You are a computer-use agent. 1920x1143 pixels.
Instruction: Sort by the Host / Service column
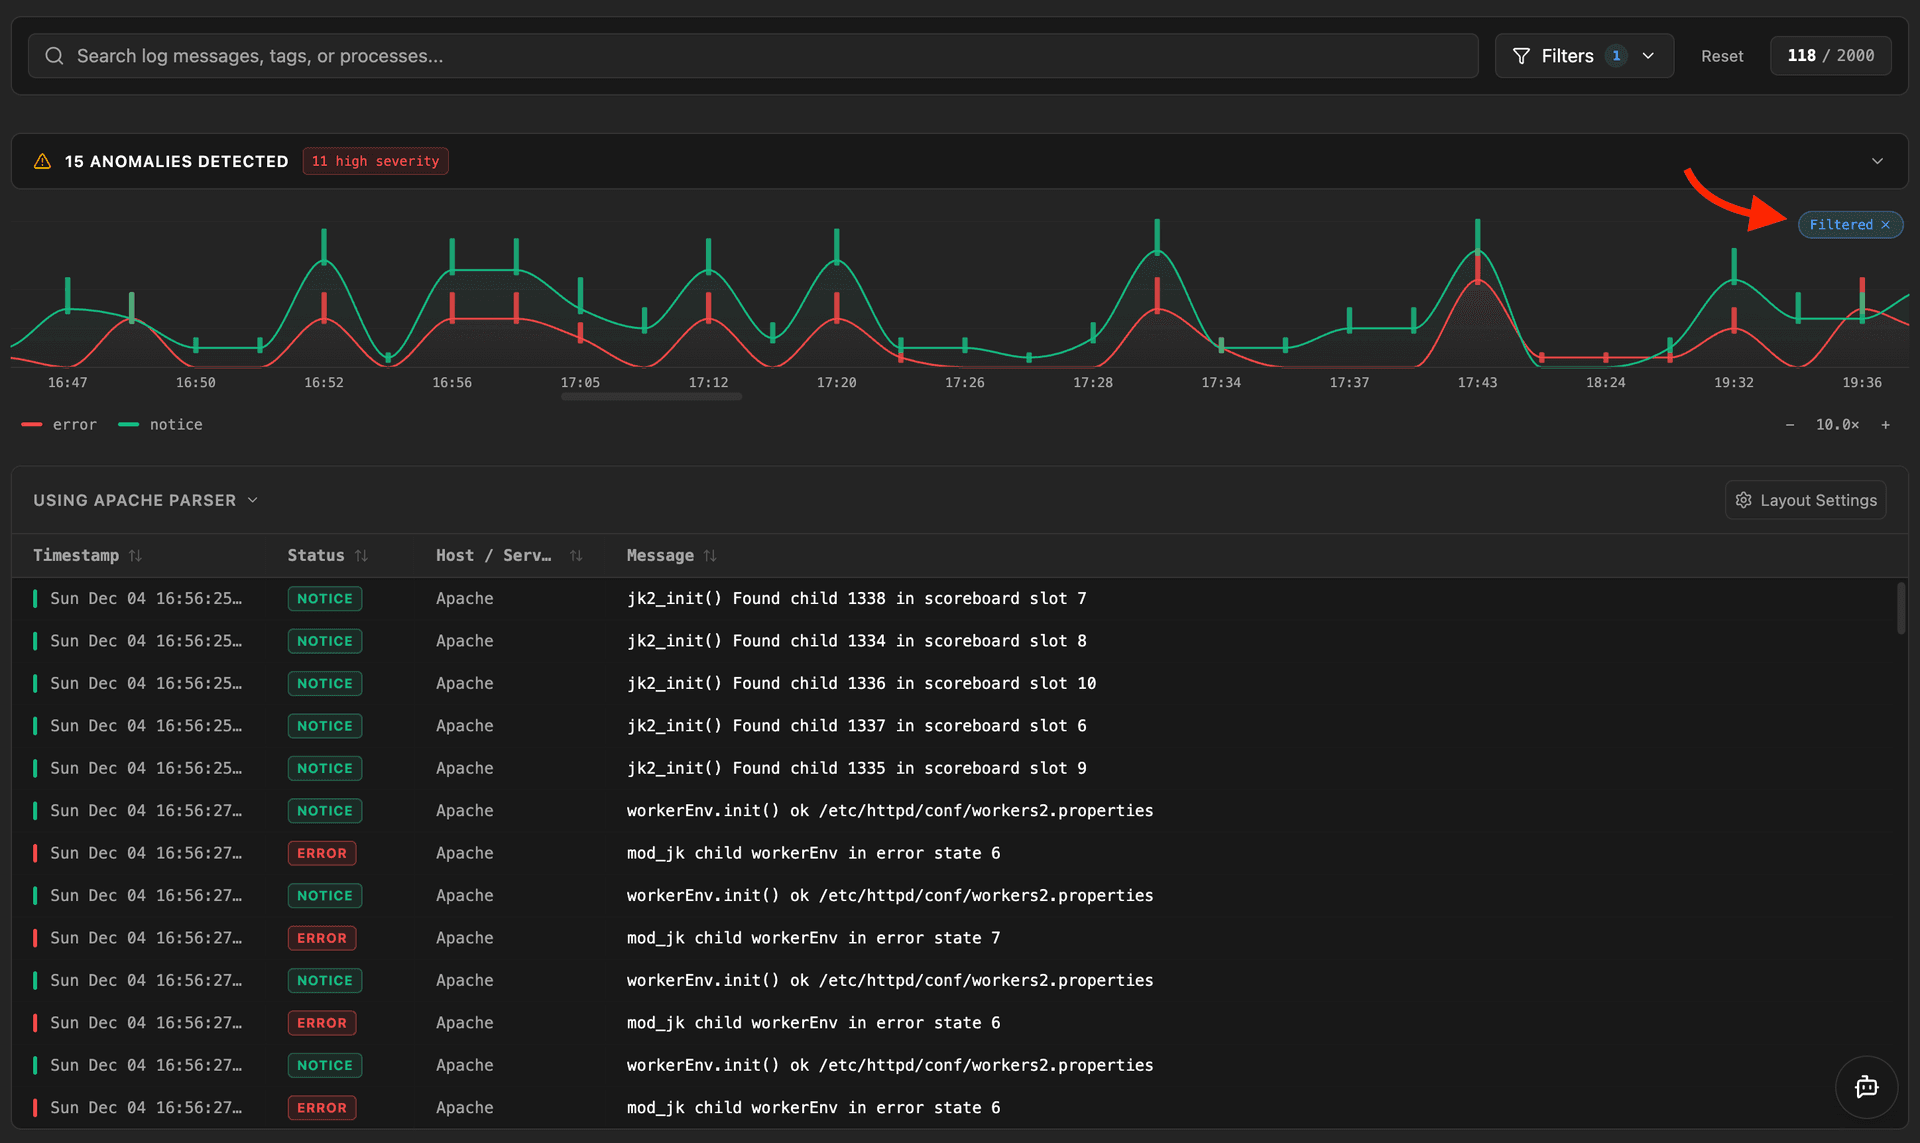pyautogui.click(x=509, y=555)
